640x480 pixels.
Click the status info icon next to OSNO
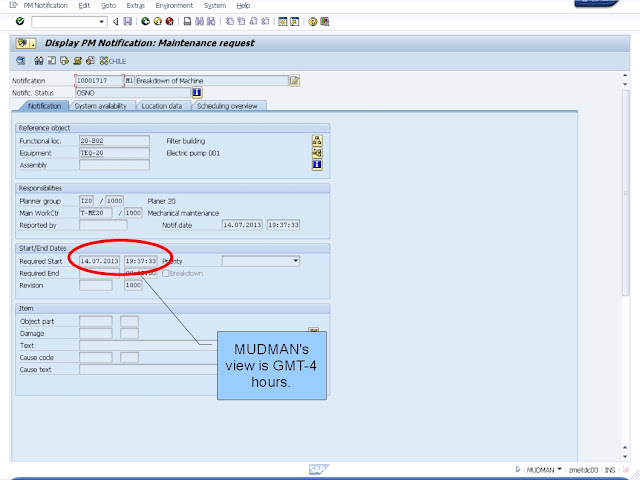click(197, 93)
